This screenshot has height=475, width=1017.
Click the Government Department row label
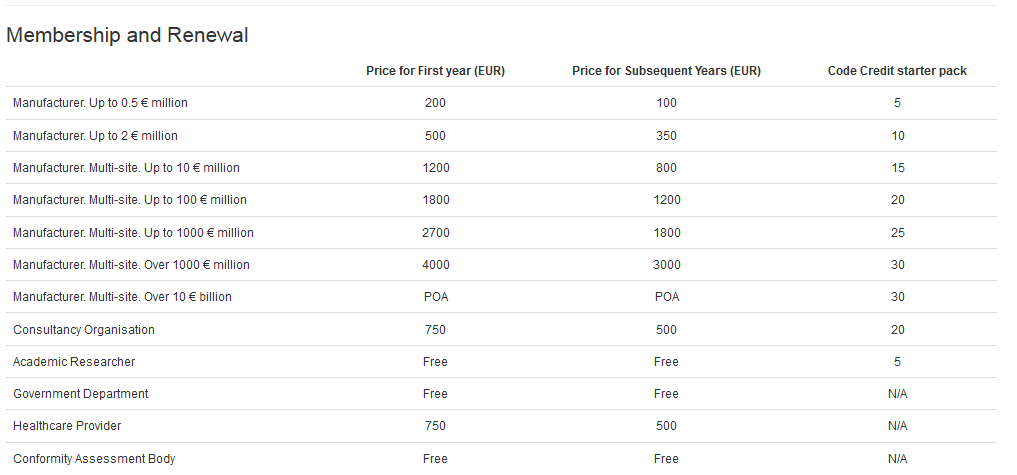pyautogui.click(x=80, y=394)
